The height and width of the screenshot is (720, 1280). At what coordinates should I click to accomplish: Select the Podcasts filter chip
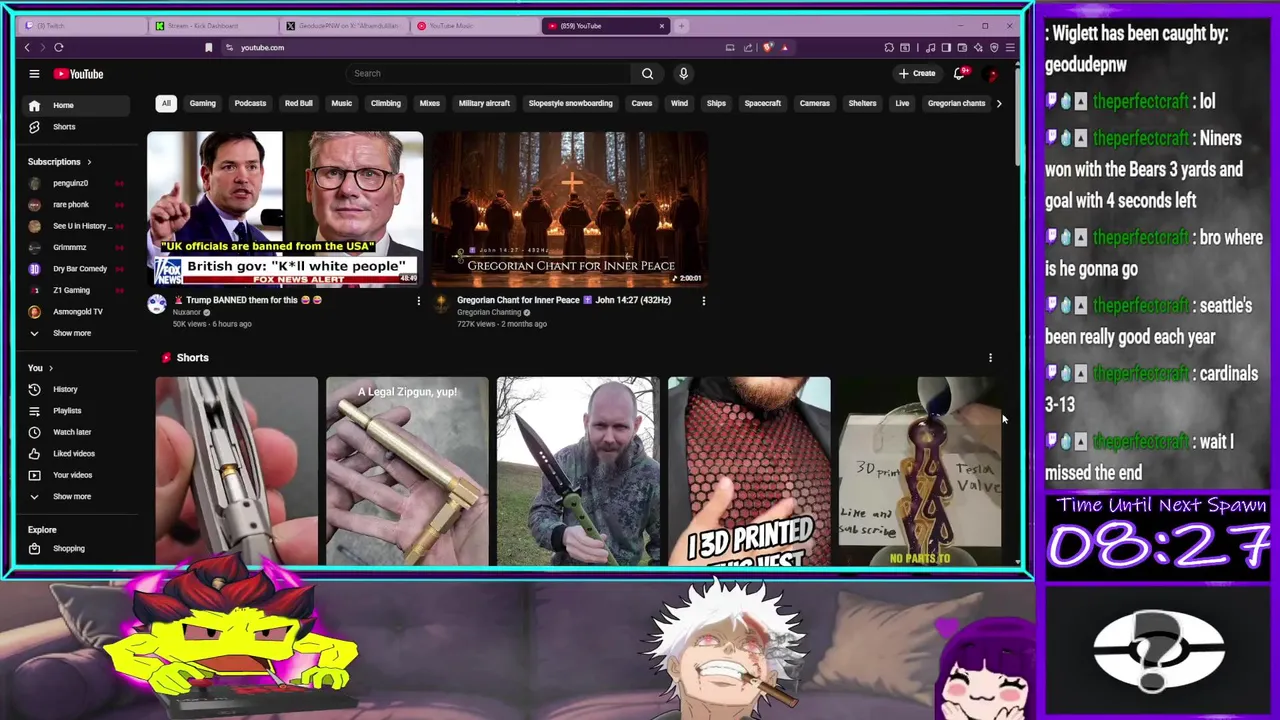(x=250, y=103)
